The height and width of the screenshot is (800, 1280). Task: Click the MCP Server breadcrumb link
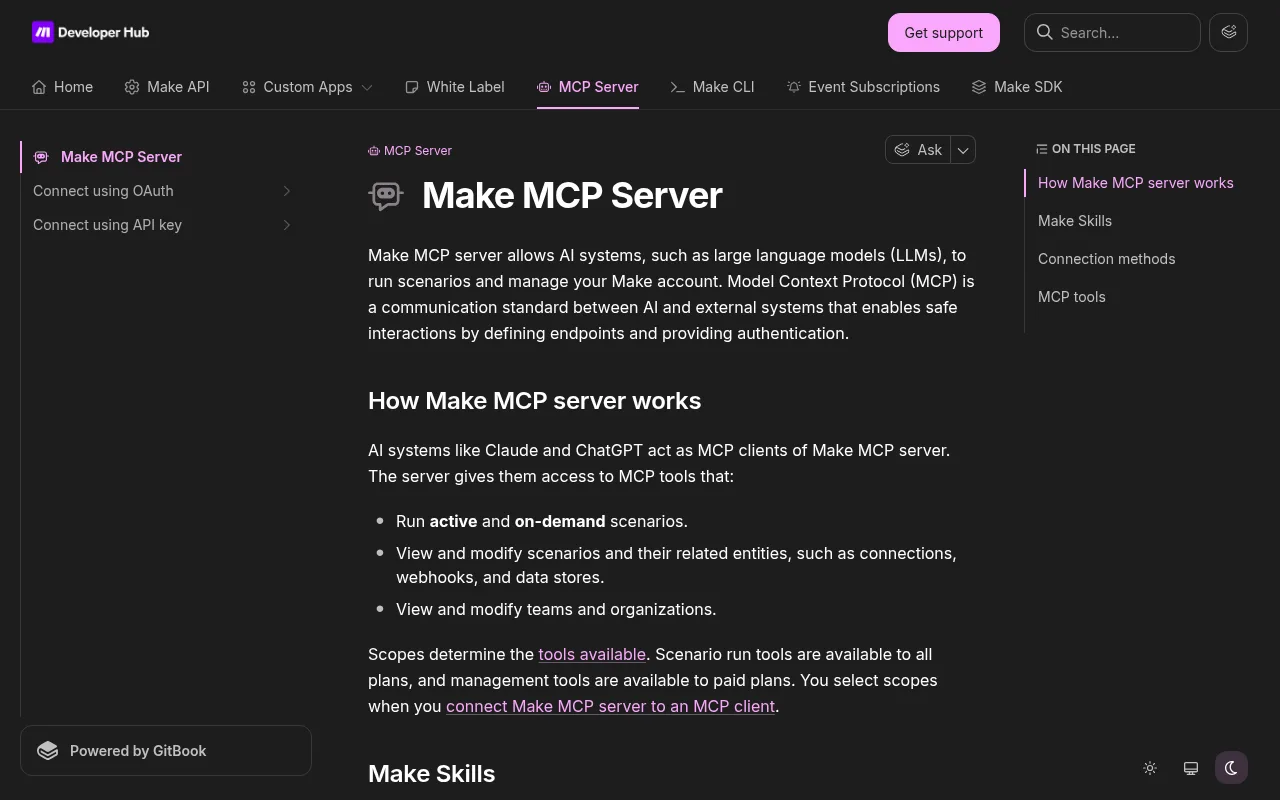pos(410,151)
